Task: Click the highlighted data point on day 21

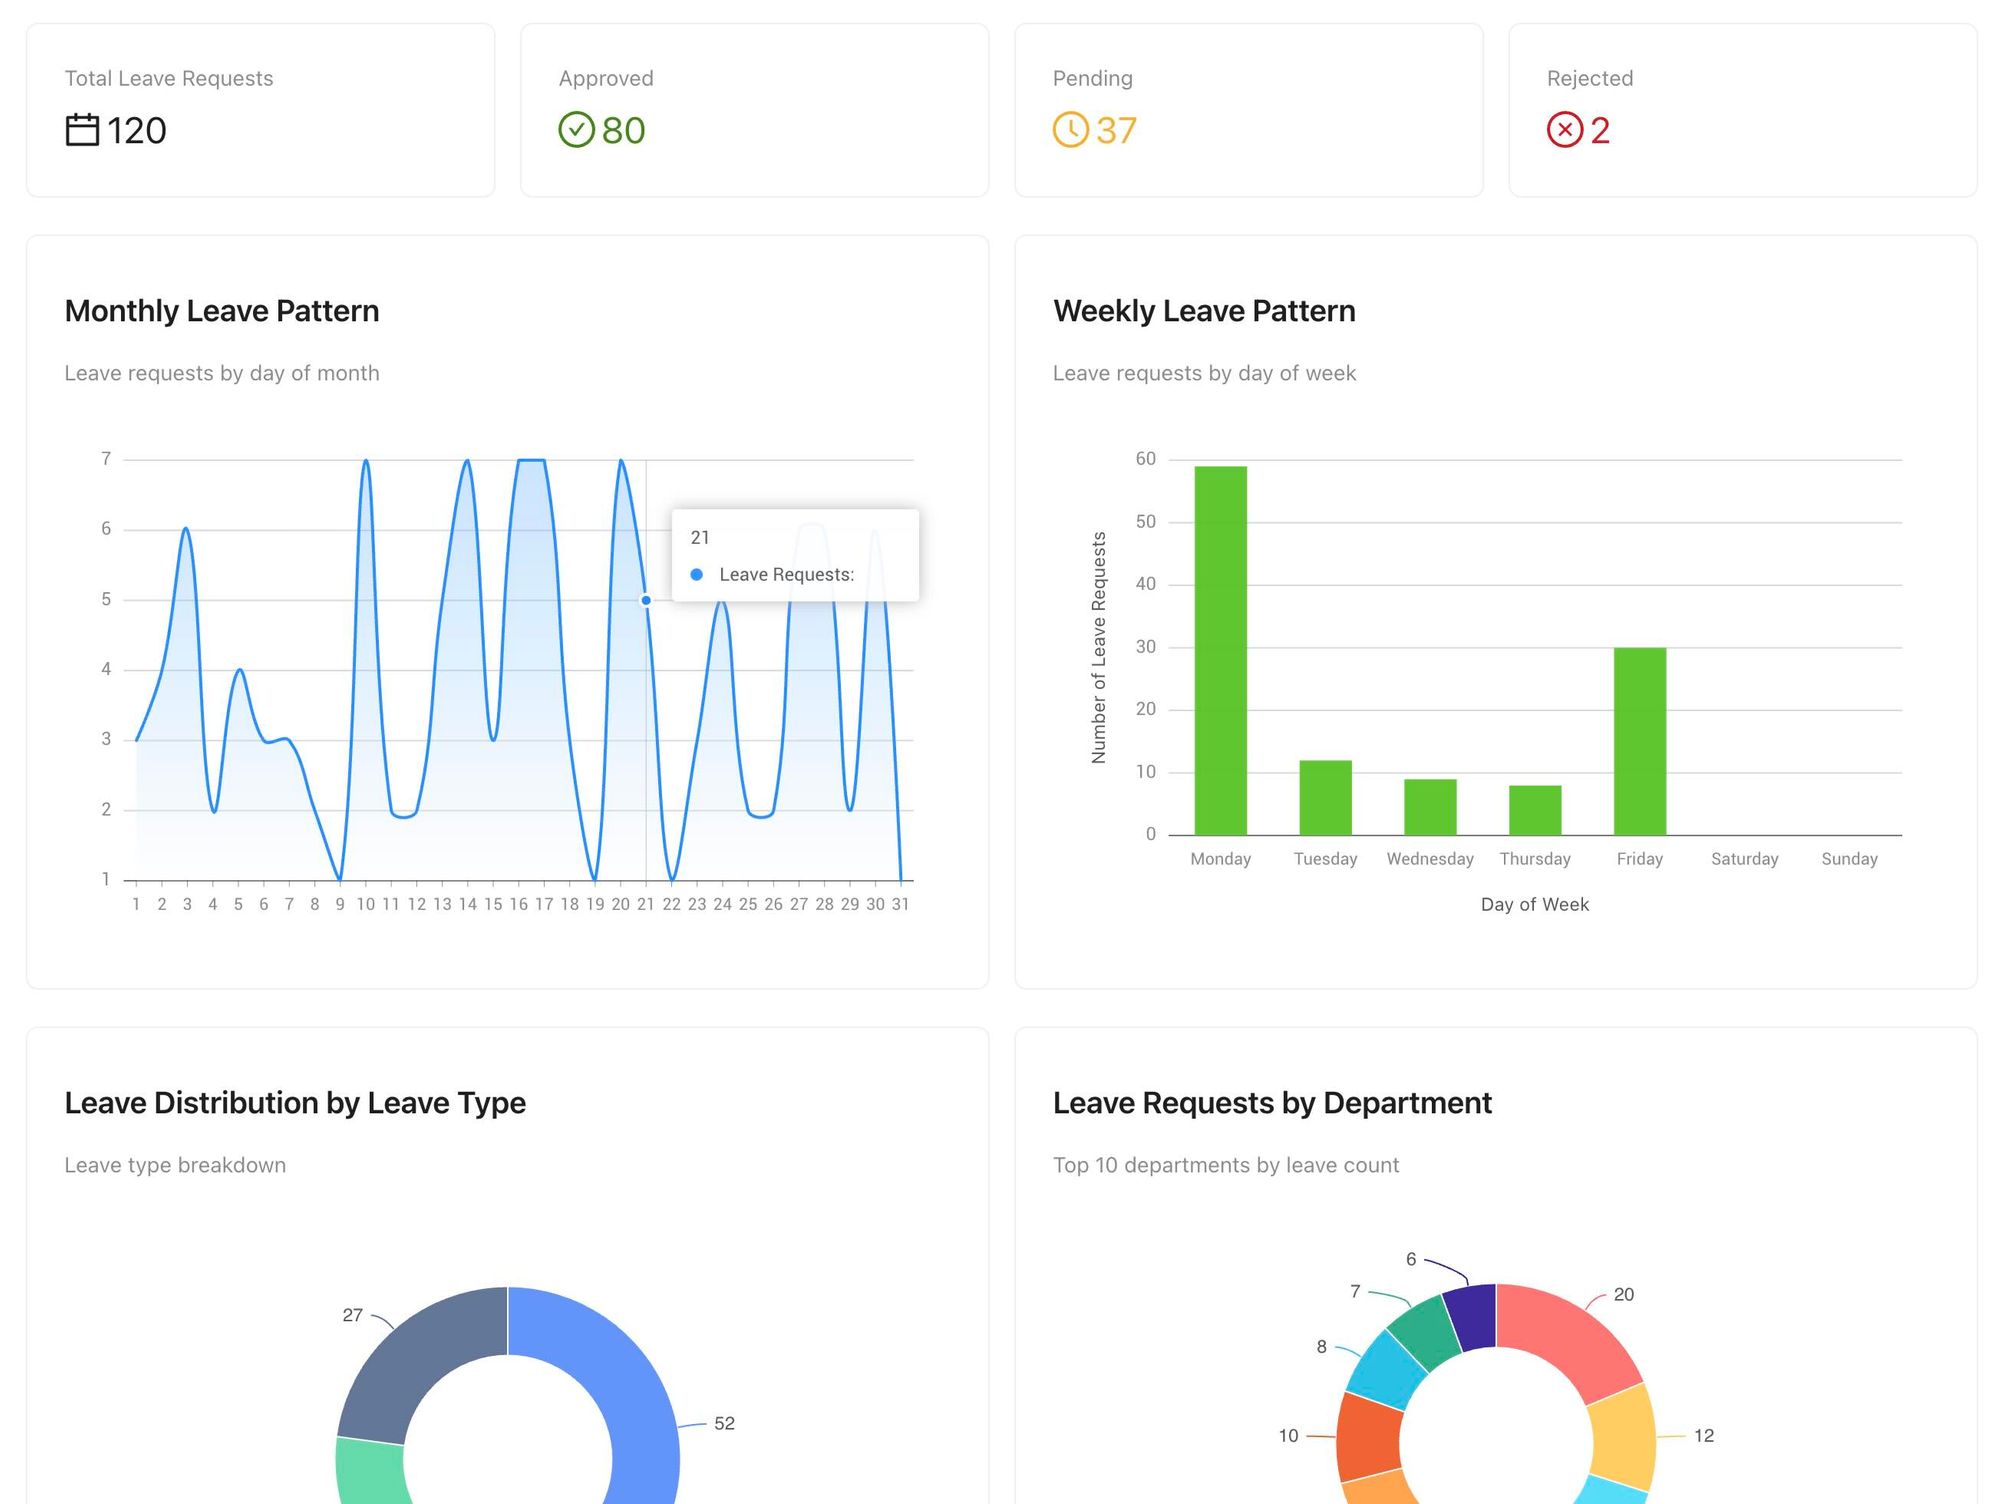Action: [x=646, y=600]
